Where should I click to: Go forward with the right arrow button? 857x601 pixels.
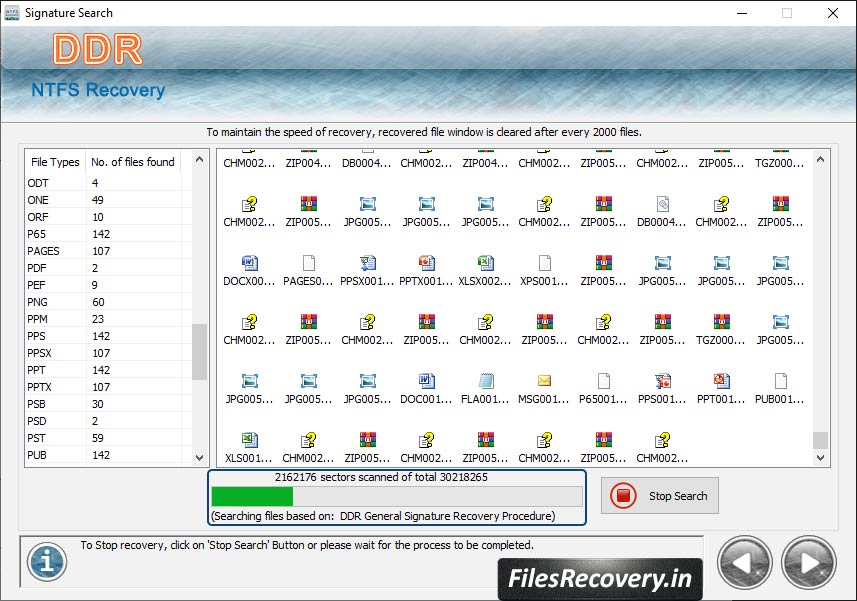click(808, 563)
